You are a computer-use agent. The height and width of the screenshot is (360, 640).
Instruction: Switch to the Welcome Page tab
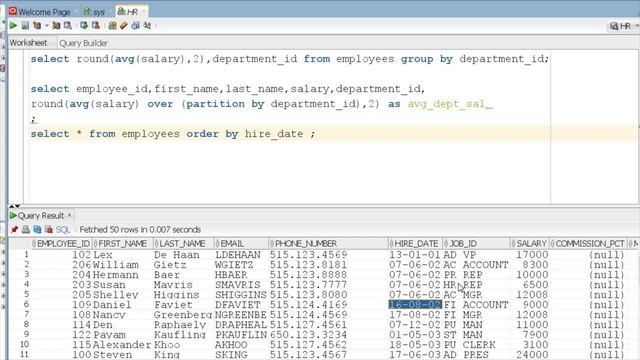40,11
